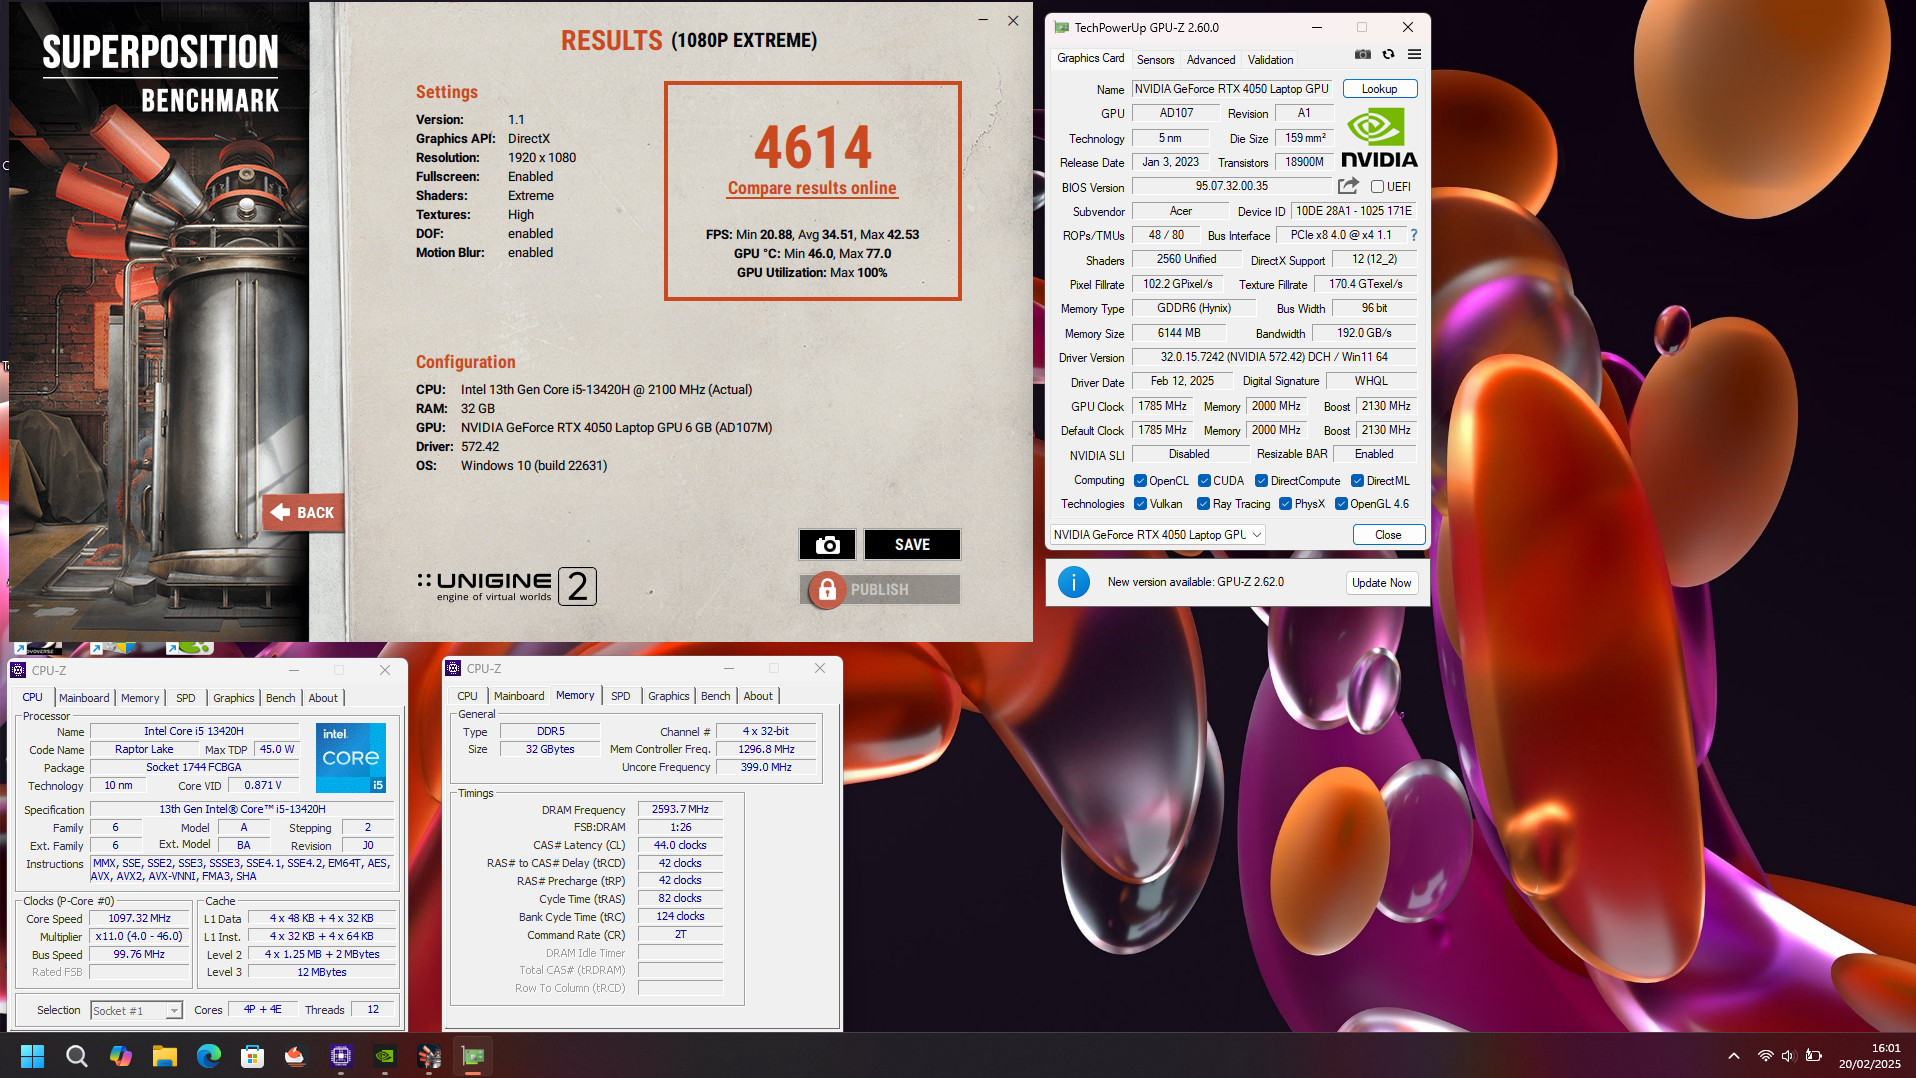1916x1078 pixels.
Task: Click the battery tray icon
Action: point(1813,1056)
